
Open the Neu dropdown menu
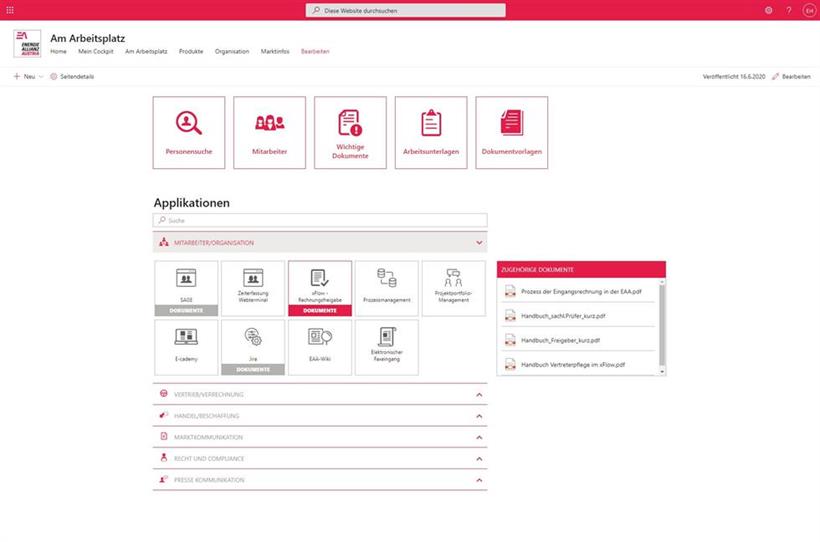tap(28, 76)
